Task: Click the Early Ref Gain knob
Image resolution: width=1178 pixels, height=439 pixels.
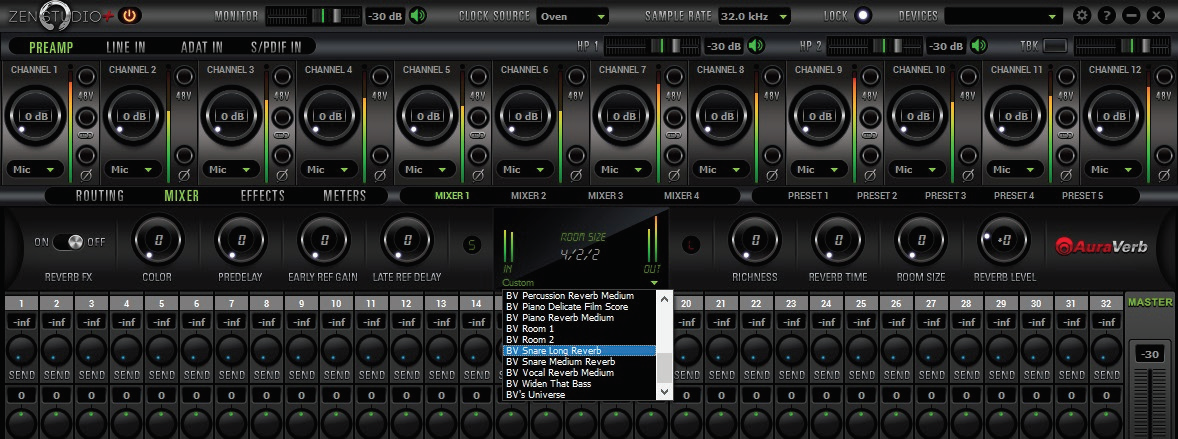Action: pyautogui.click(x=324, y=240)
